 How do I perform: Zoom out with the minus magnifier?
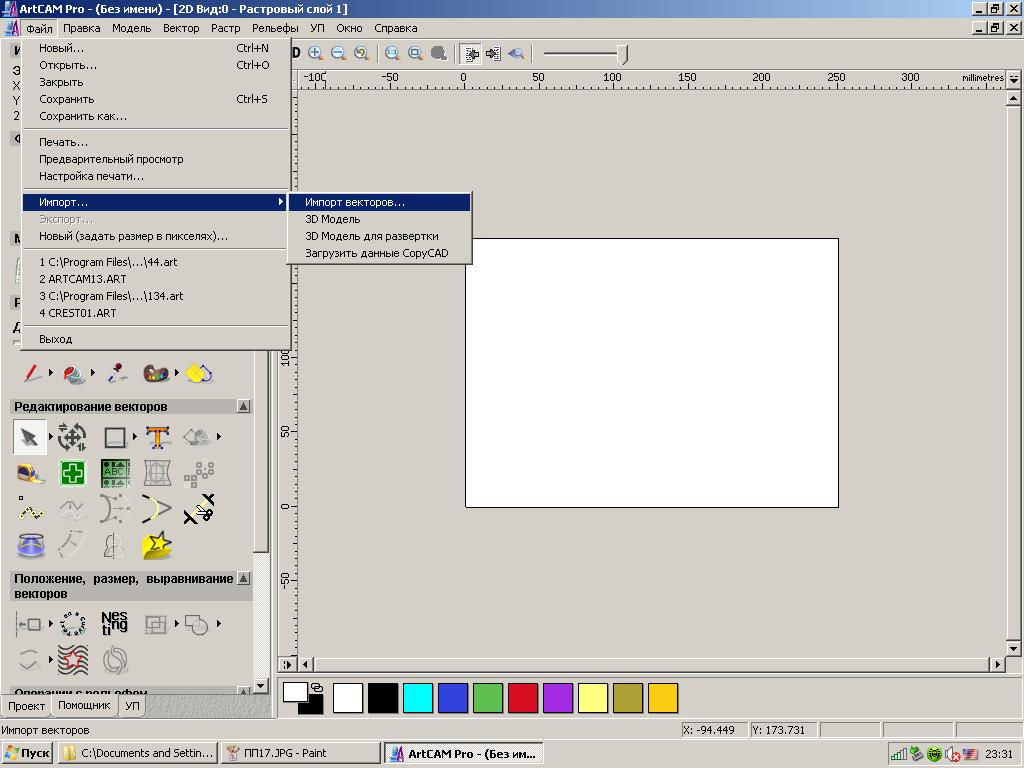338,54
